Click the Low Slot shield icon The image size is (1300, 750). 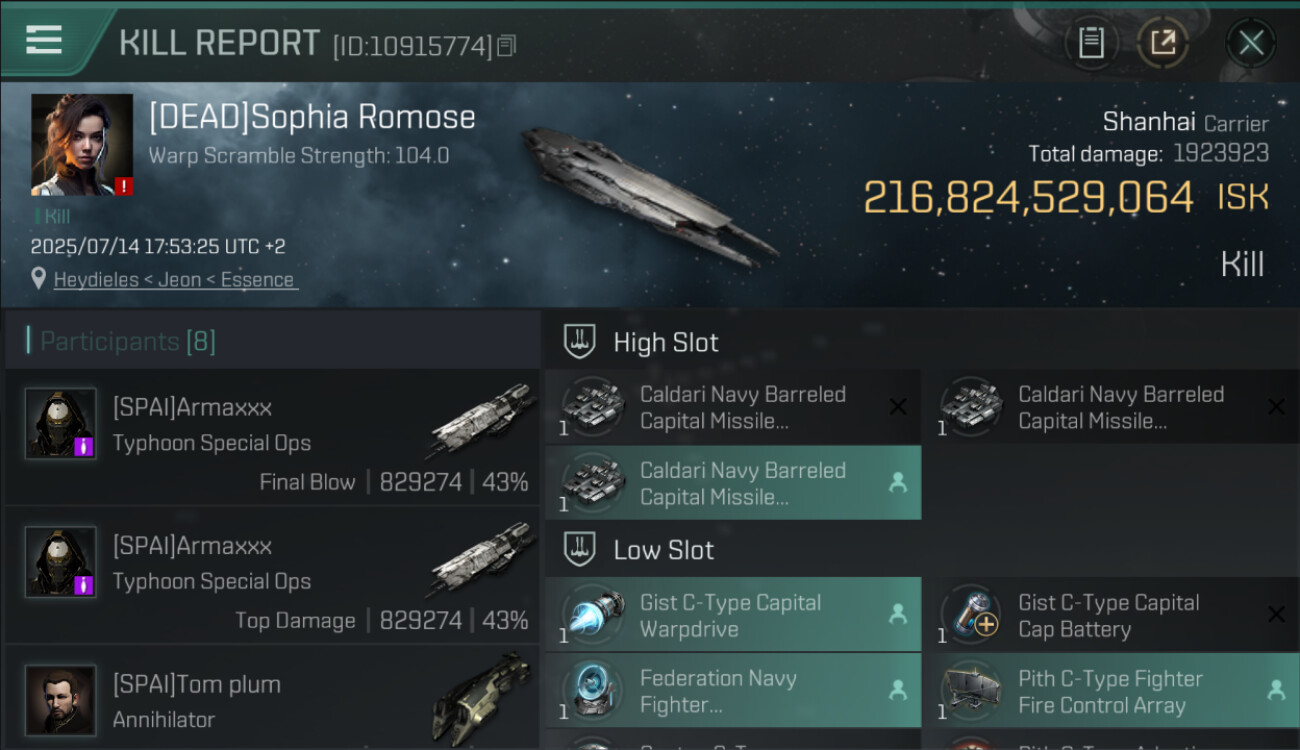581,550
